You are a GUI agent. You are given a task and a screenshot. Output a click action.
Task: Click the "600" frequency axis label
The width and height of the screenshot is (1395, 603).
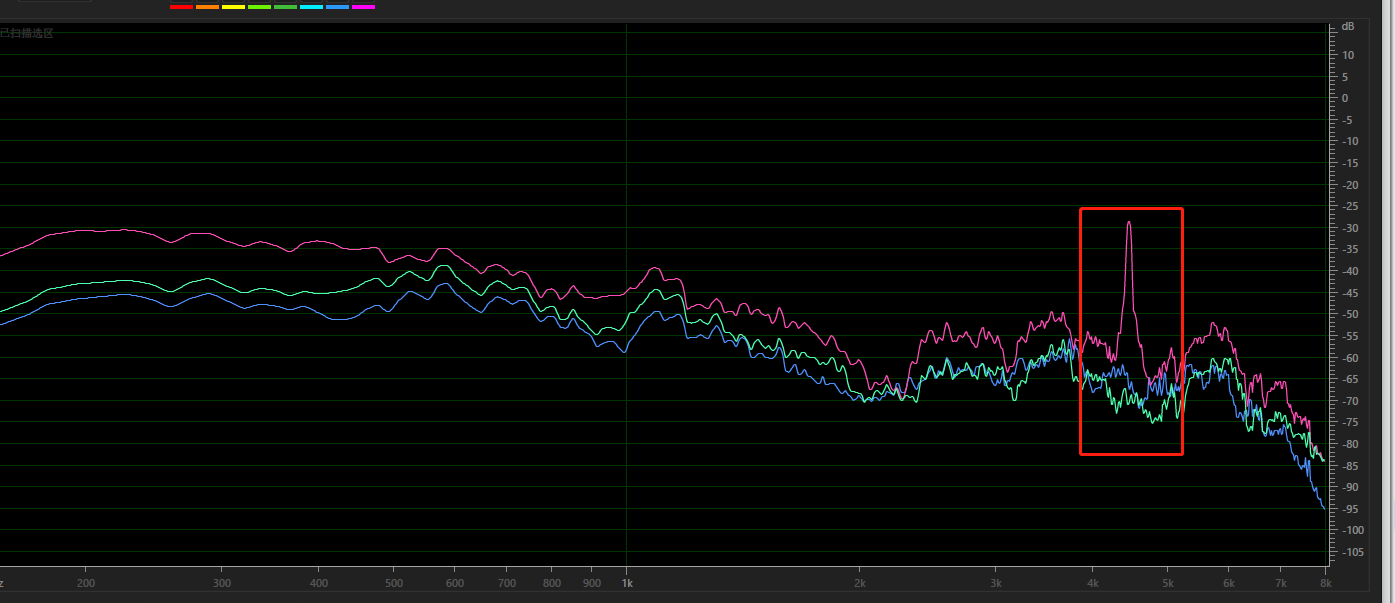coord(455,583)
